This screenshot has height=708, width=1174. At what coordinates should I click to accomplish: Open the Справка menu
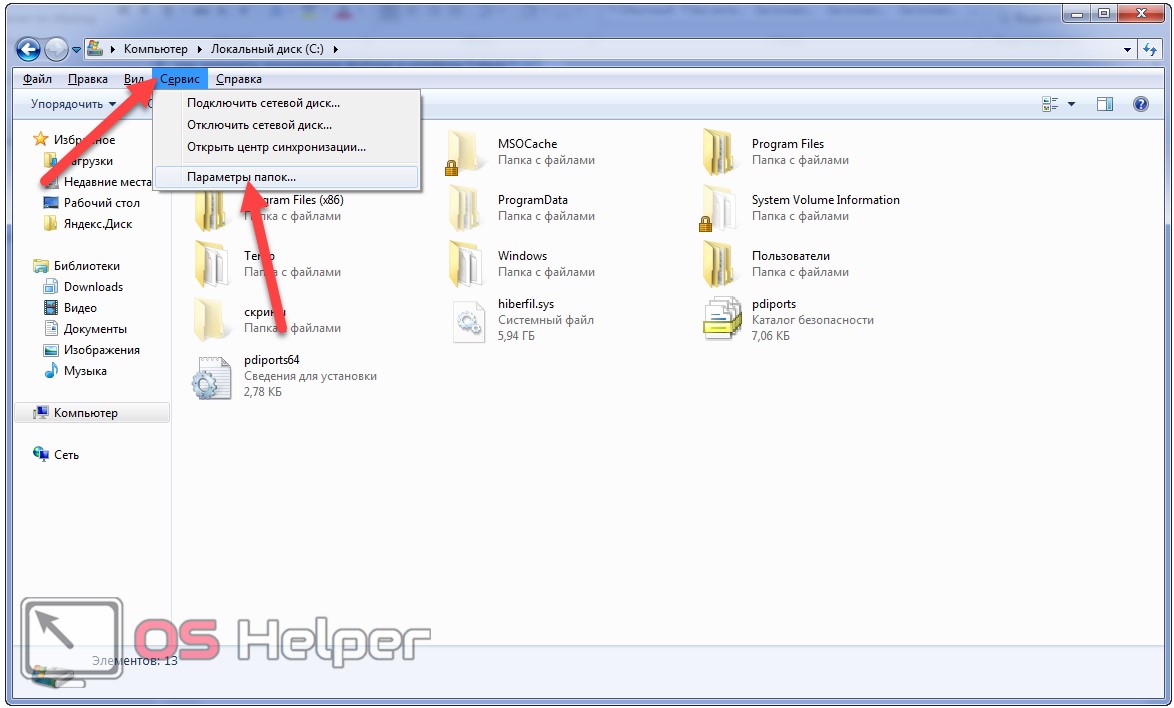(x=239, y=79)
